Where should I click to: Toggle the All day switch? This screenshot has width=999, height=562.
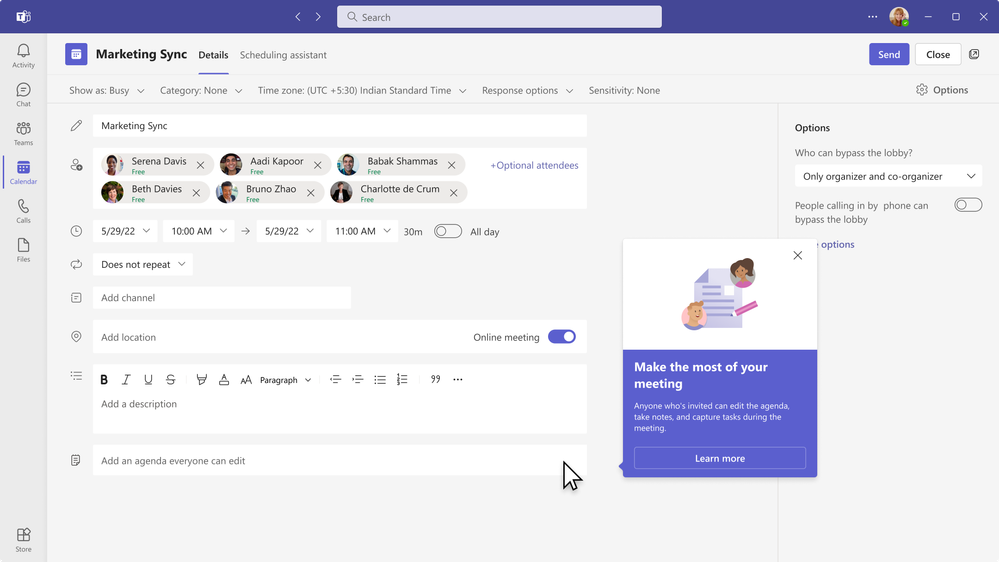(448, 231)
